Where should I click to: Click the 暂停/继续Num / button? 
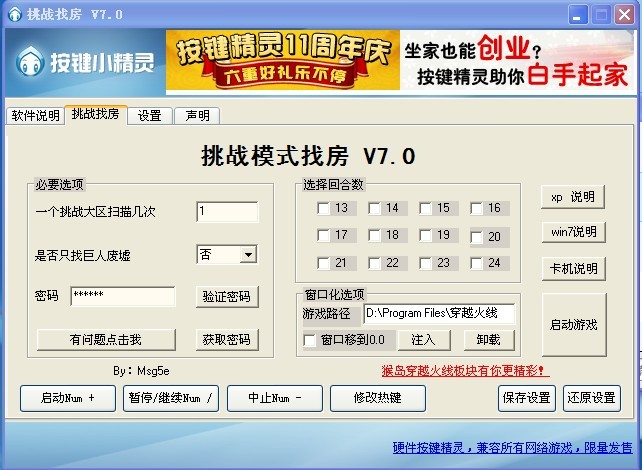click(171, 398)
